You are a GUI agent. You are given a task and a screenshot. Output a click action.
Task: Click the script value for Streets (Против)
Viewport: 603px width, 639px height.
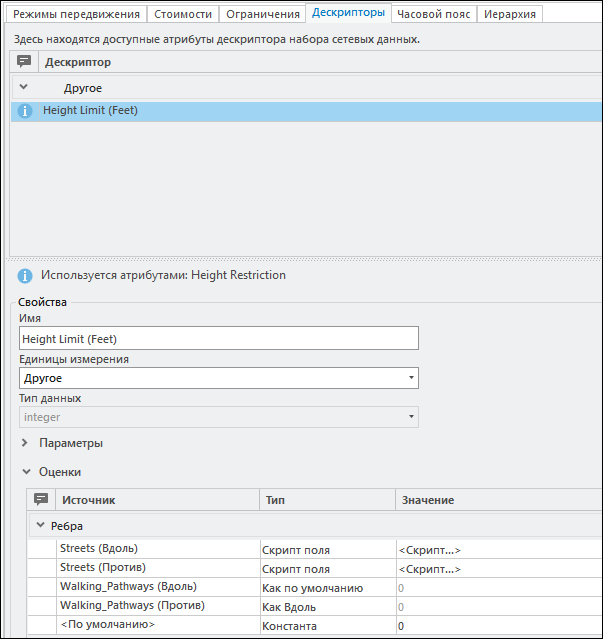(430, 569)
